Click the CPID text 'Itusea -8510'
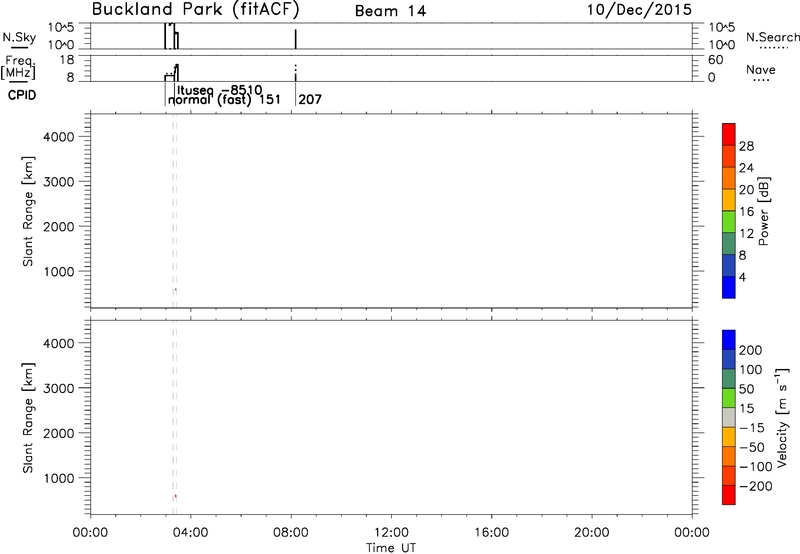The image size is (800, 554). coord(219,90)
